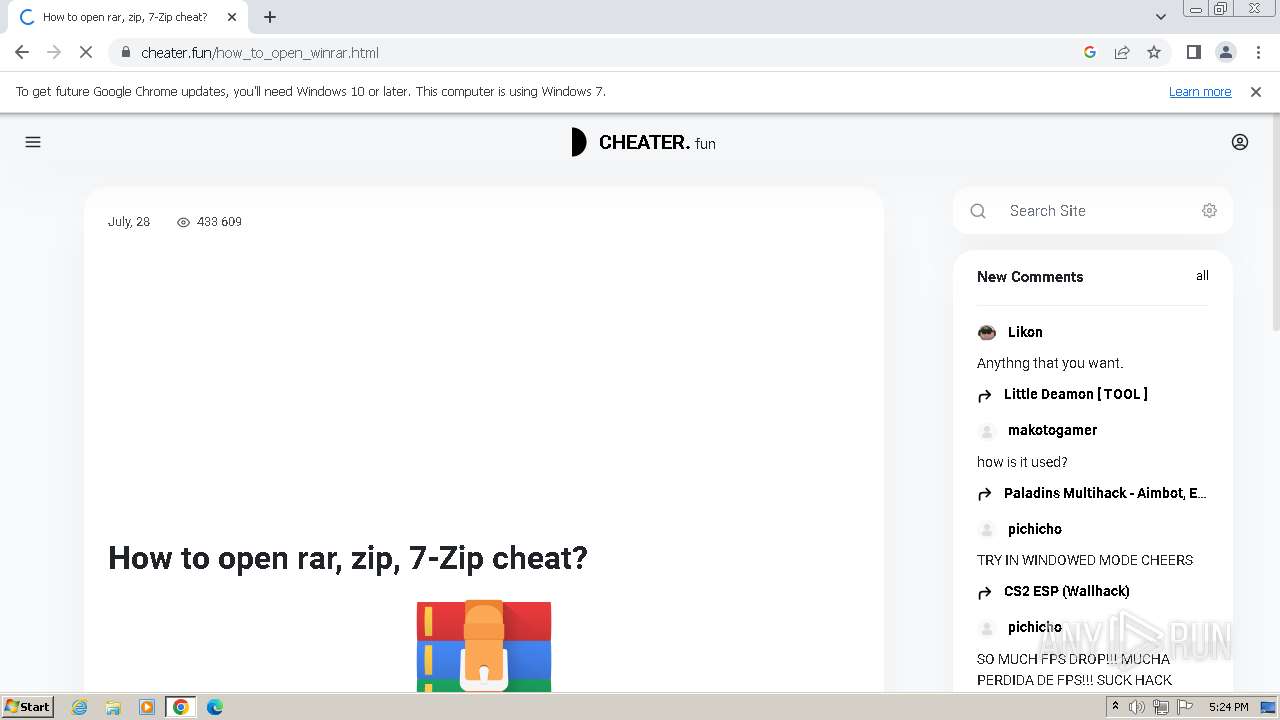Click the Google icon in address bar
This screenshot has height=720, width=1280.
coord(1090,52)
